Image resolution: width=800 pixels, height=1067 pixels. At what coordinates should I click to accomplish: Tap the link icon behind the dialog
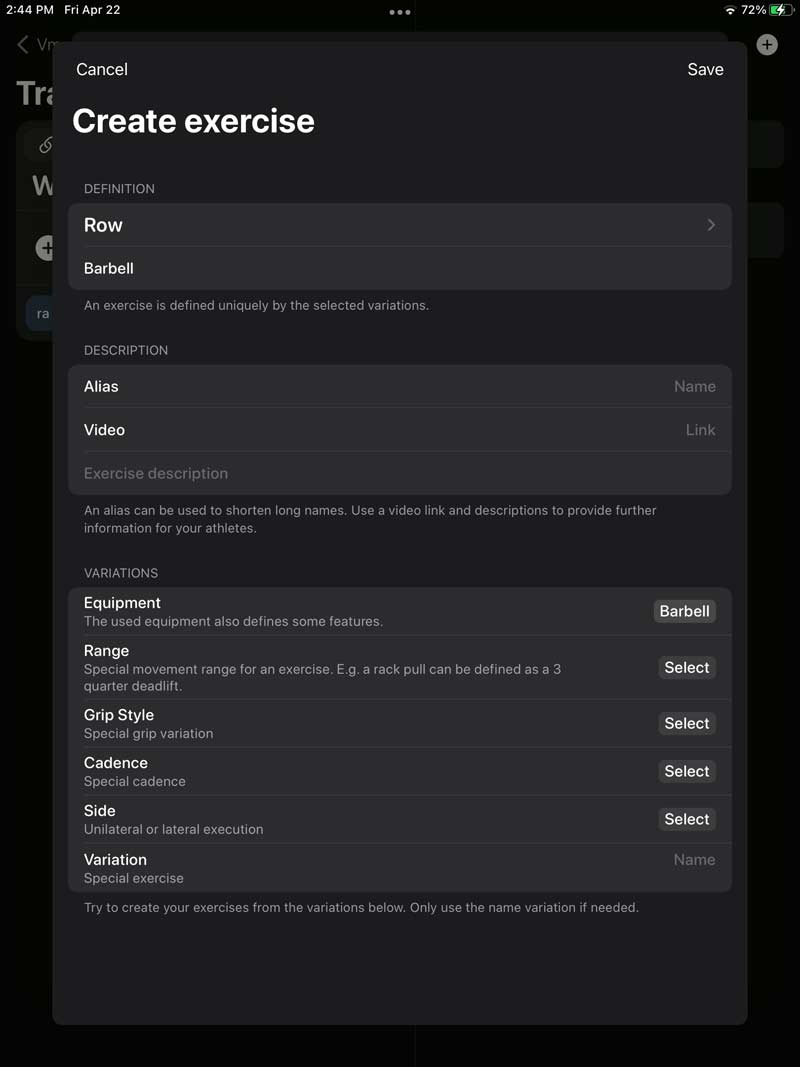tap(46, 145)
